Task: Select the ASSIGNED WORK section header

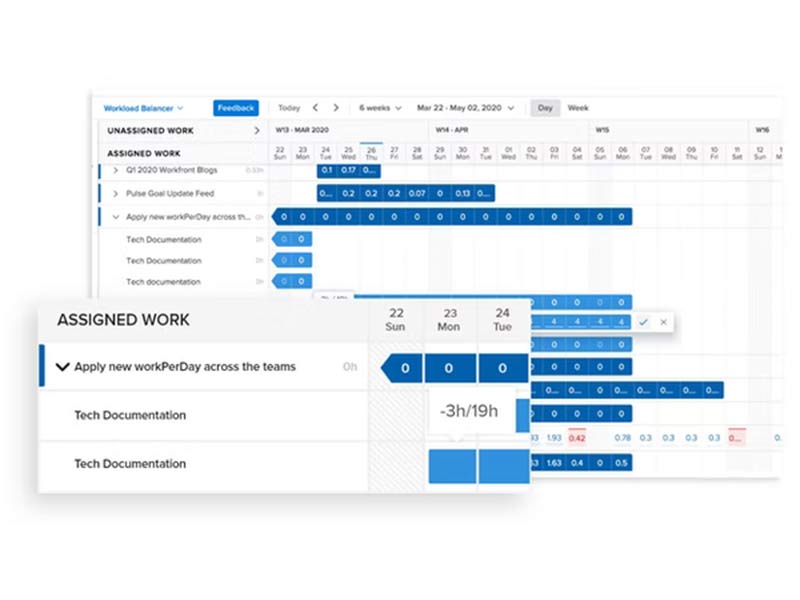Action: (124, 320)
